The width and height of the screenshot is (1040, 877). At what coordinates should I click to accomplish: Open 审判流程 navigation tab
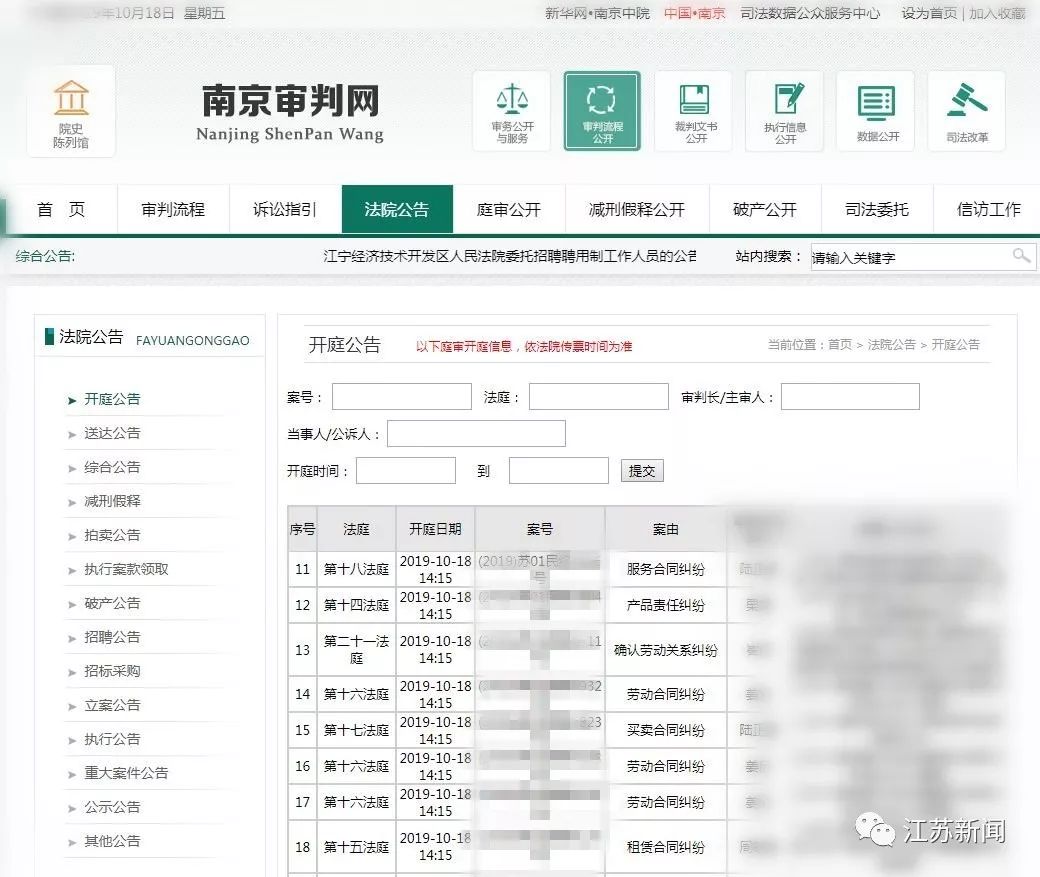click(173, 210)
